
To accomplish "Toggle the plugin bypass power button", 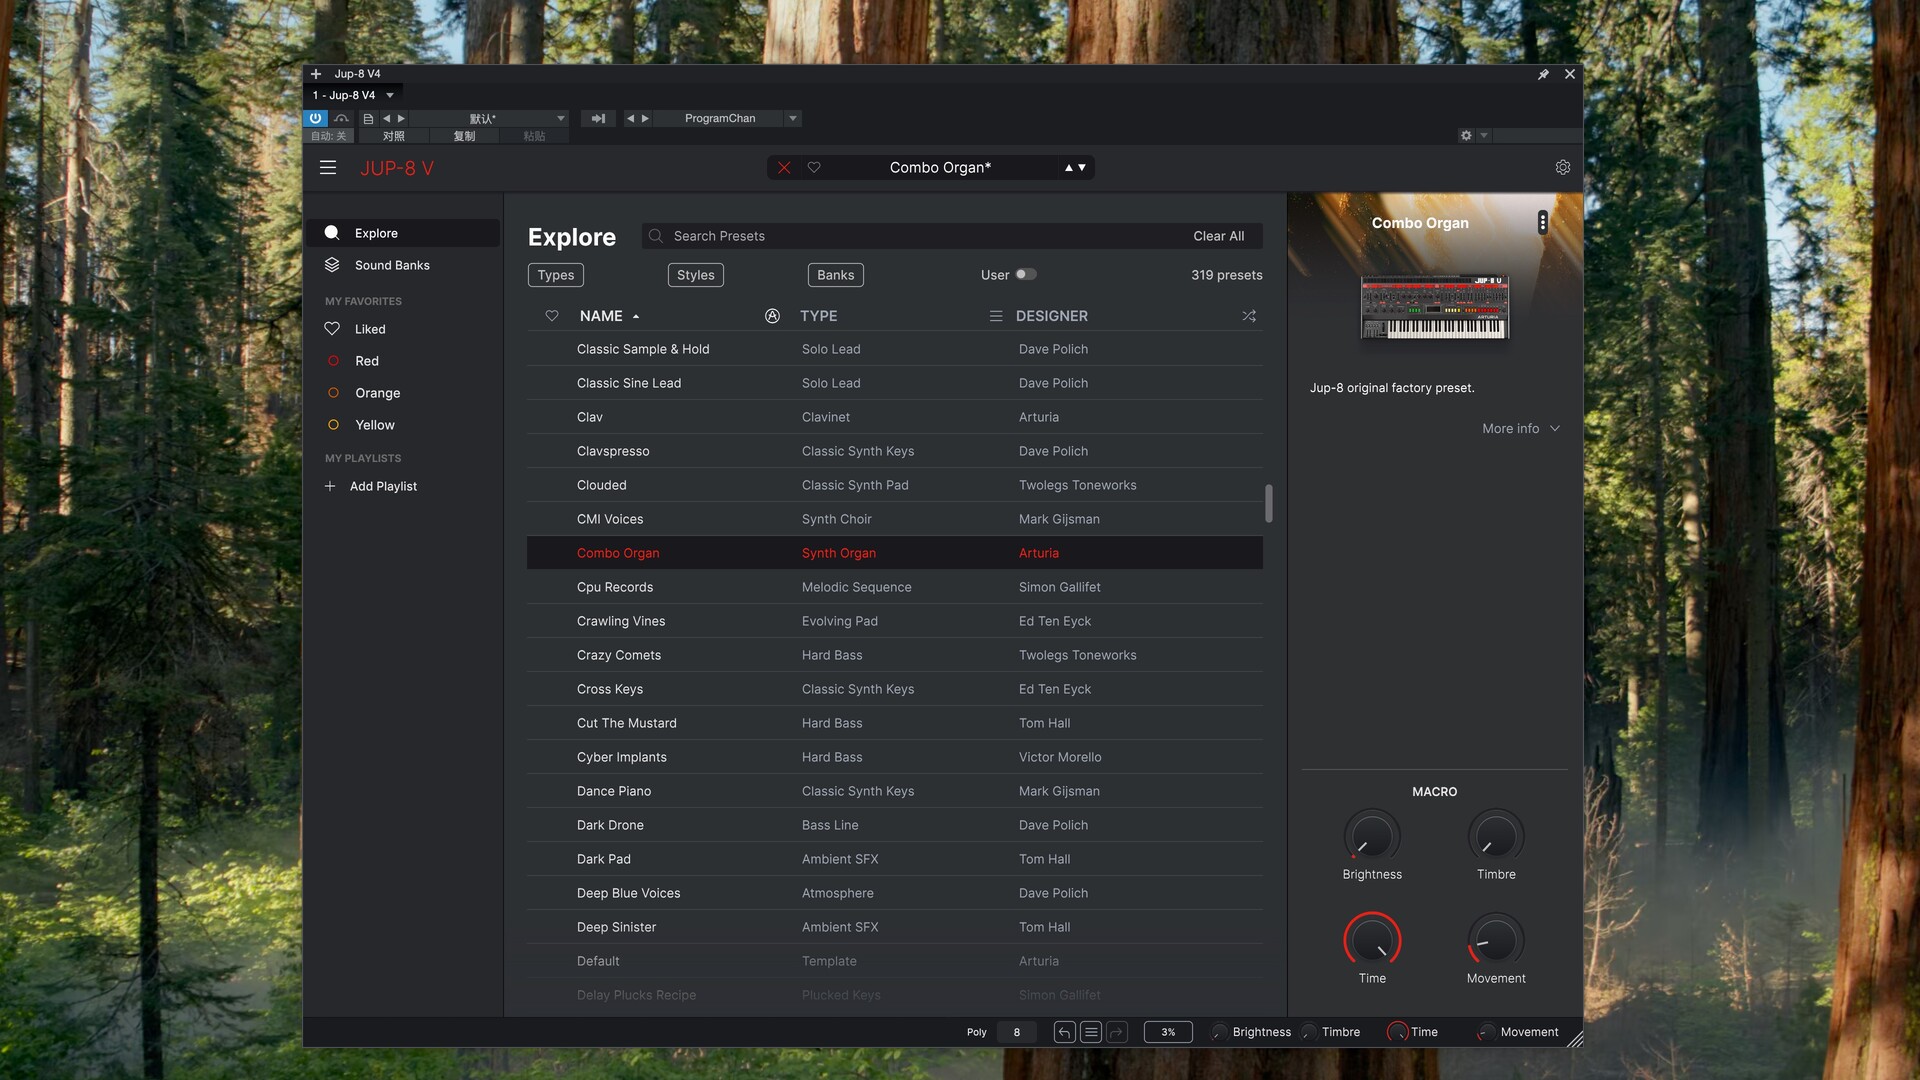I will click(315, 118).
